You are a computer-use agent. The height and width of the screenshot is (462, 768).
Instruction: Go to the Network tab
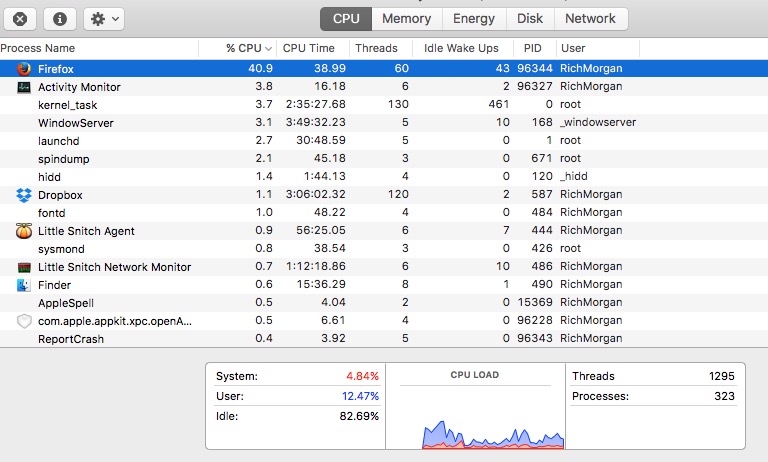coord(590,19)
